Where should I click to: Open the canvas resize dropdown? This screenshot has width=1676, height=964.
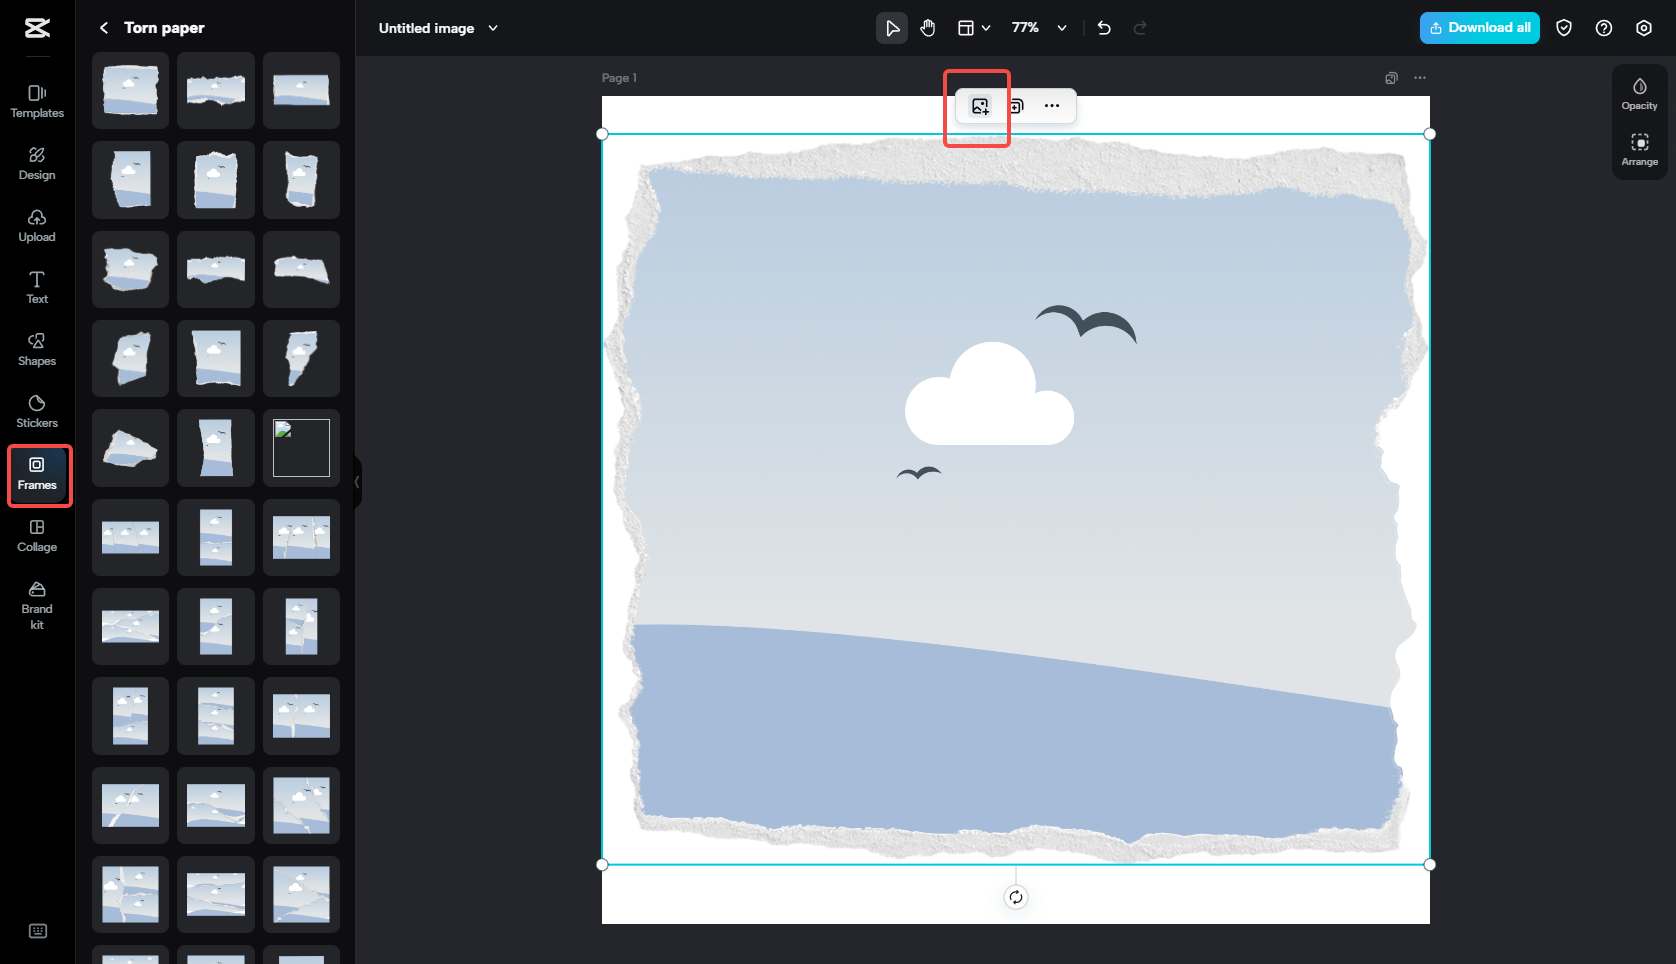click(x=973, y=28)
